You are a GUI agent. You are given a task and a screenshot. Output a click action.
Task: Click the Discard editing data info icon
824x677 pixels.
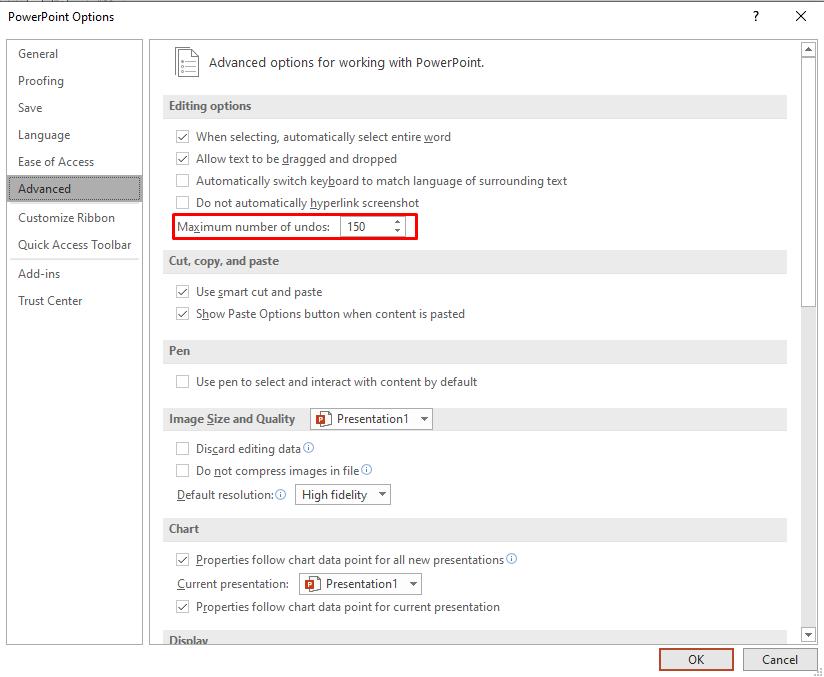309,449
